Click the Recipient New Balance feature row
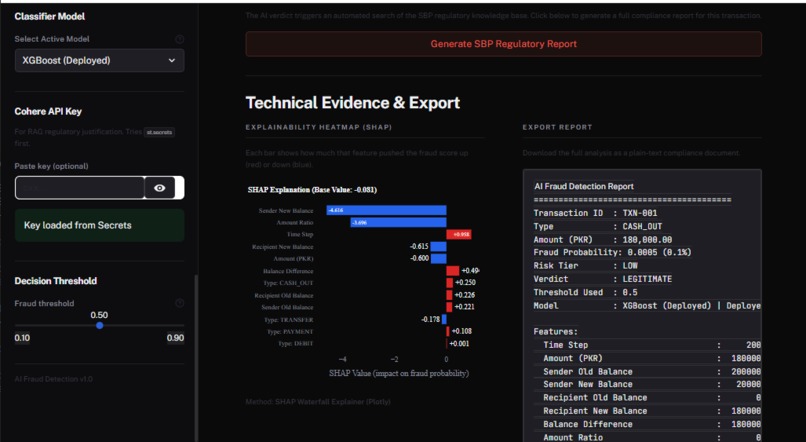This screenshot has height=442, width=806. (x=652, y=411)
